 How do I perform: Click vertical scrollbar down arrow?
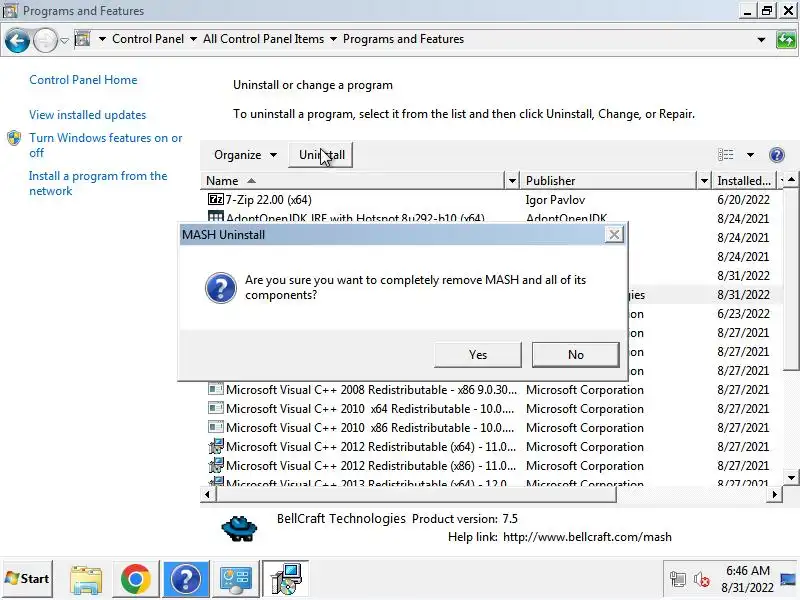point(791,478)
